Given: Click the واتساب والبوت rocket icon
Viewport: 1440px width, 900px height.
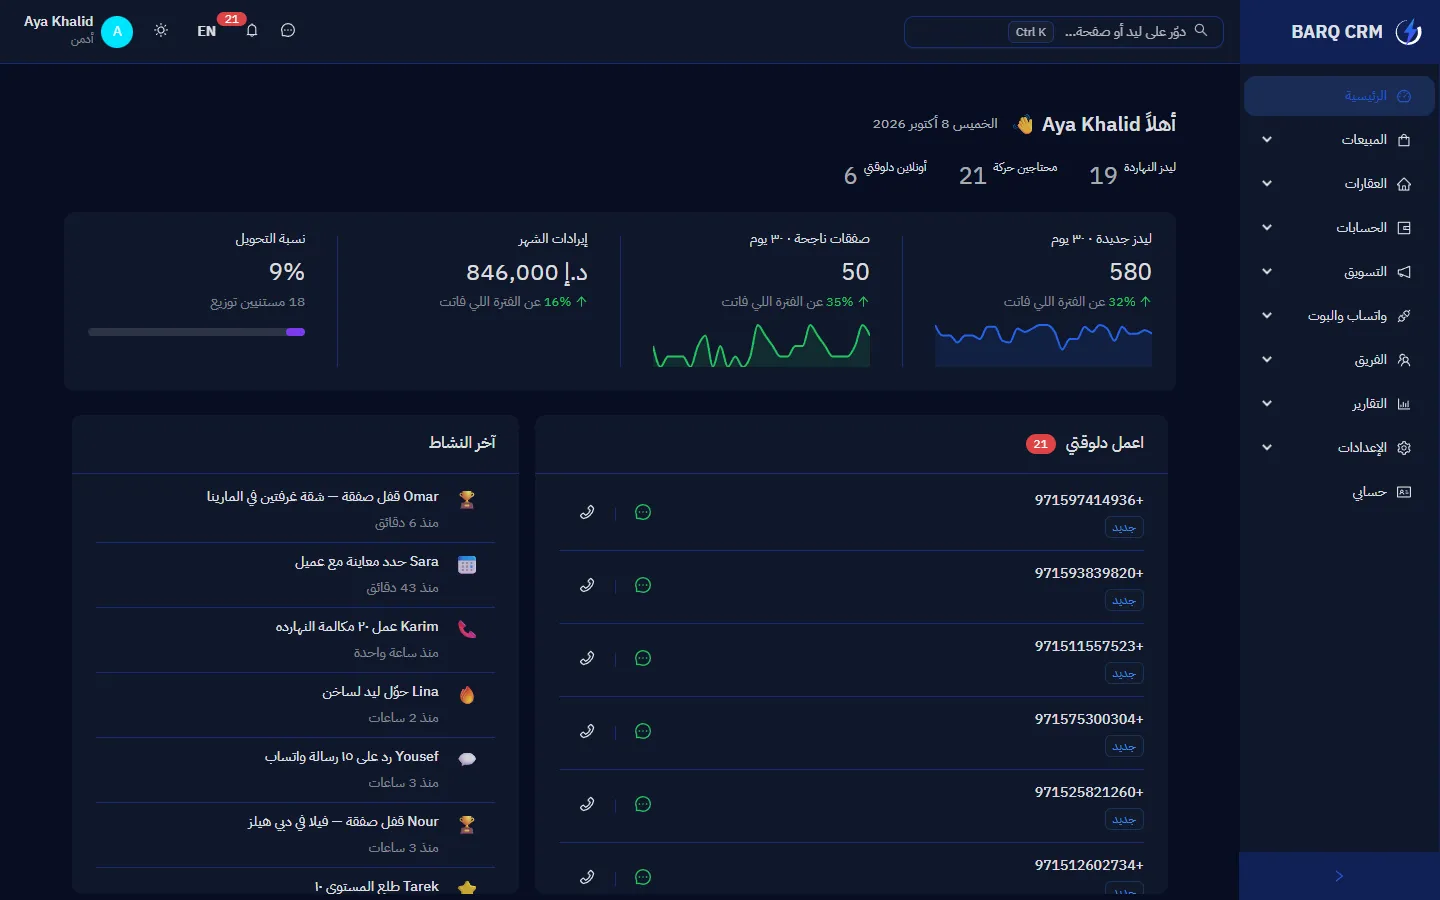Looking at the screenshot, I should [1404, 316].
